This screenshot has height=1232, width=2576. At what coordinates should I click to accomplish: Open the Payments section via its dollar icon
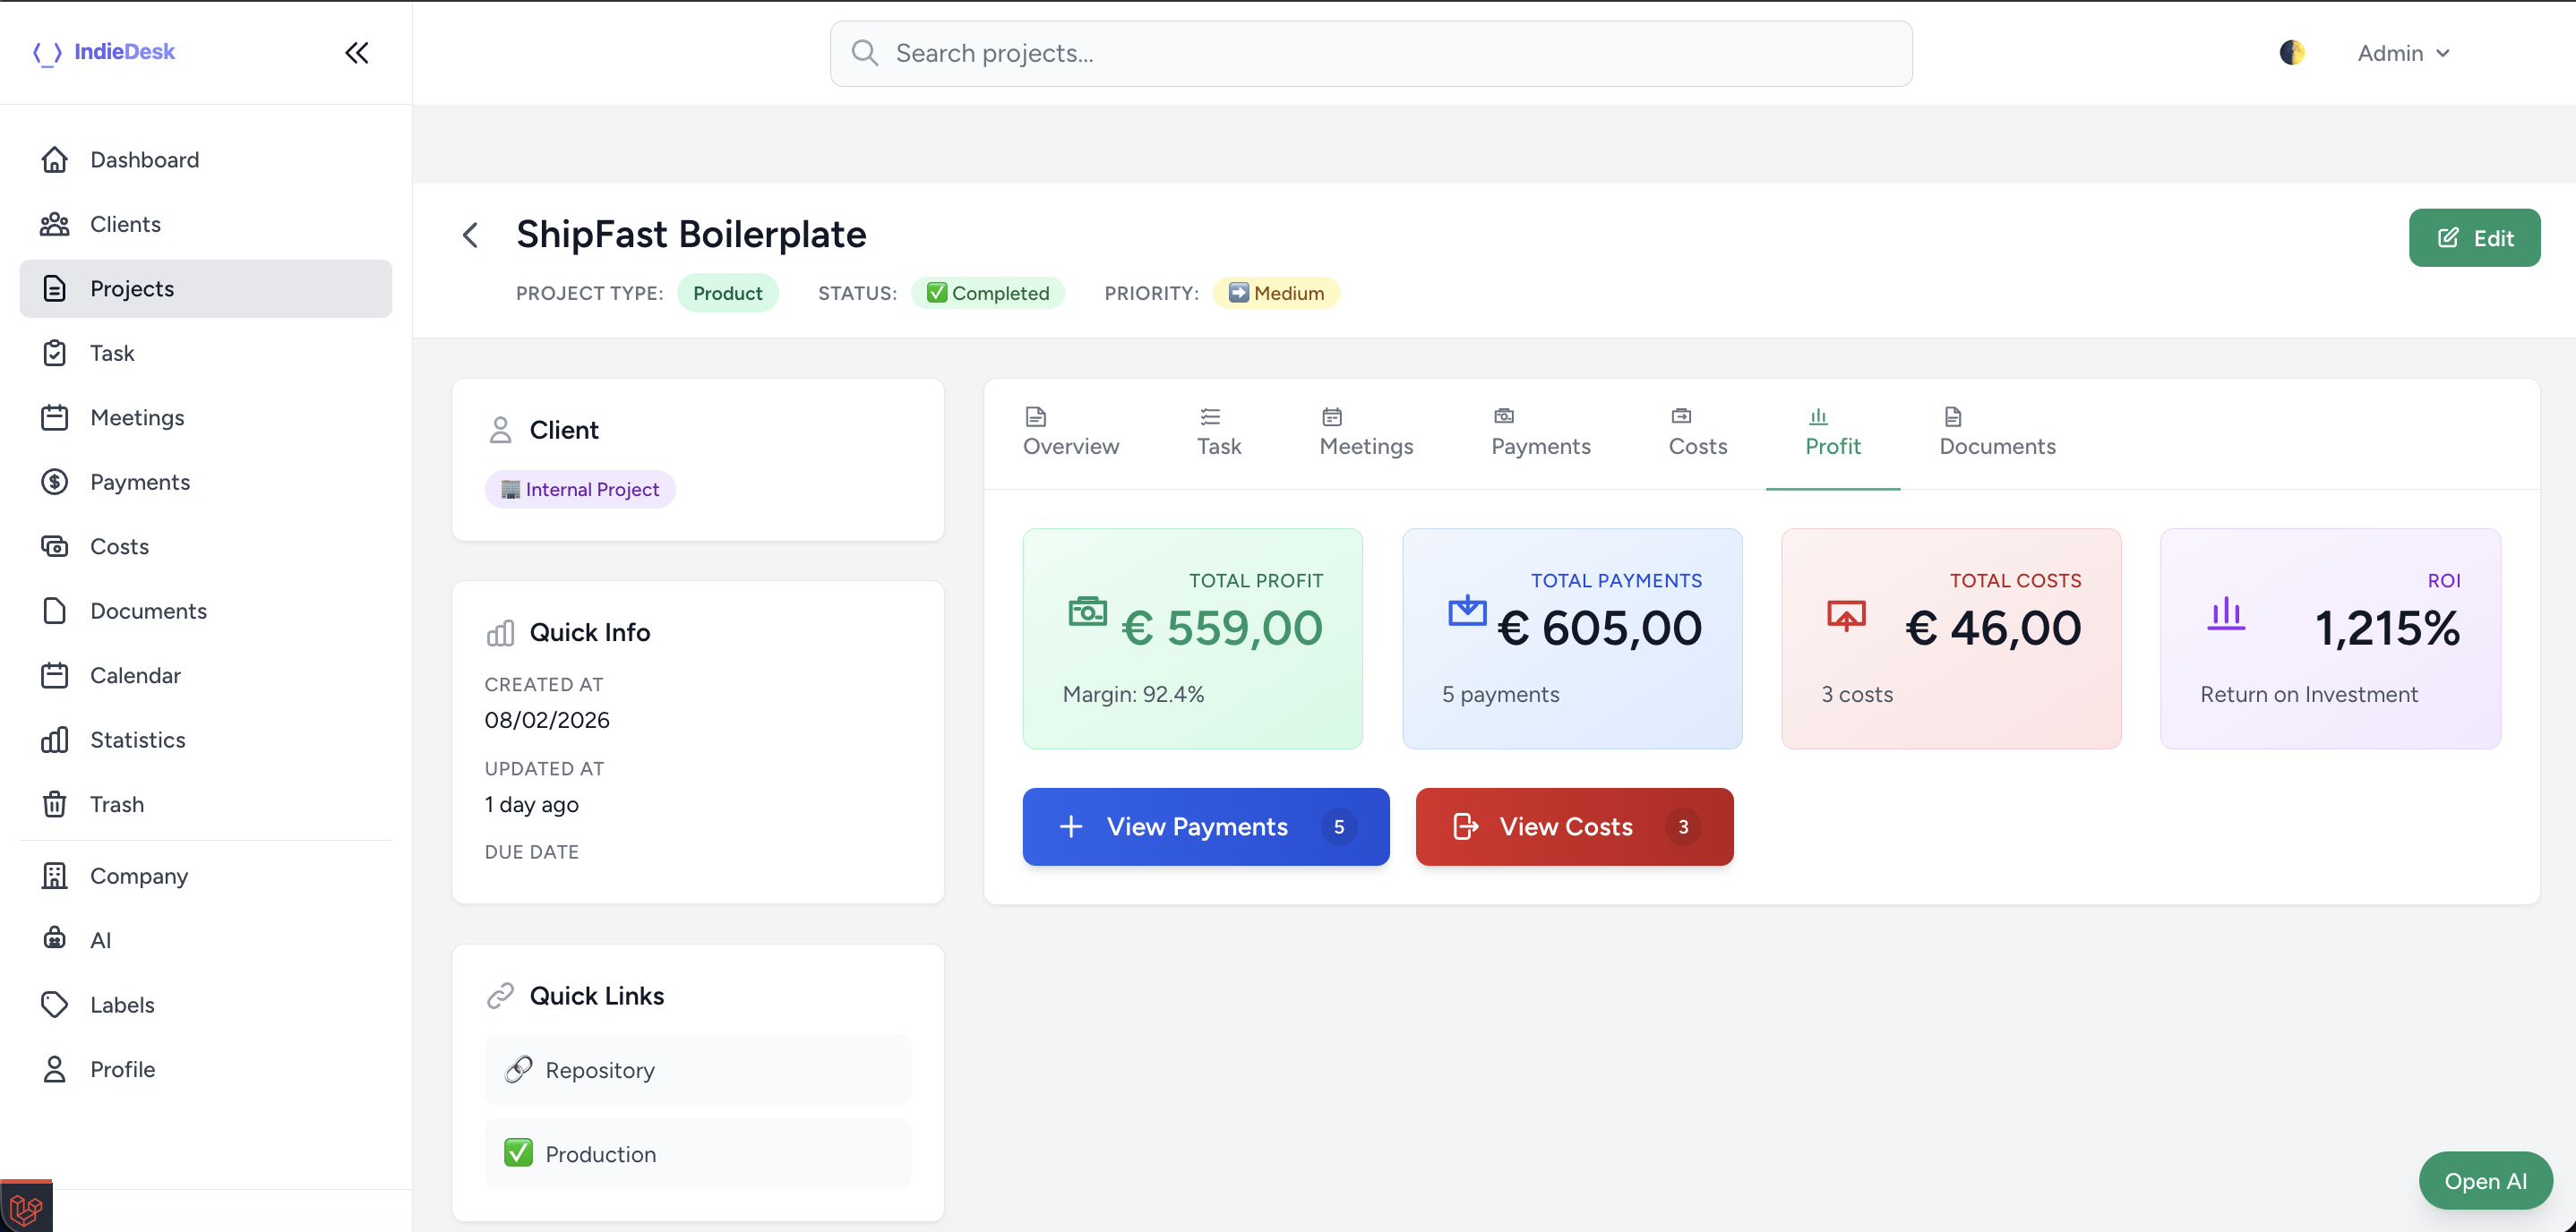pos(55,482)
